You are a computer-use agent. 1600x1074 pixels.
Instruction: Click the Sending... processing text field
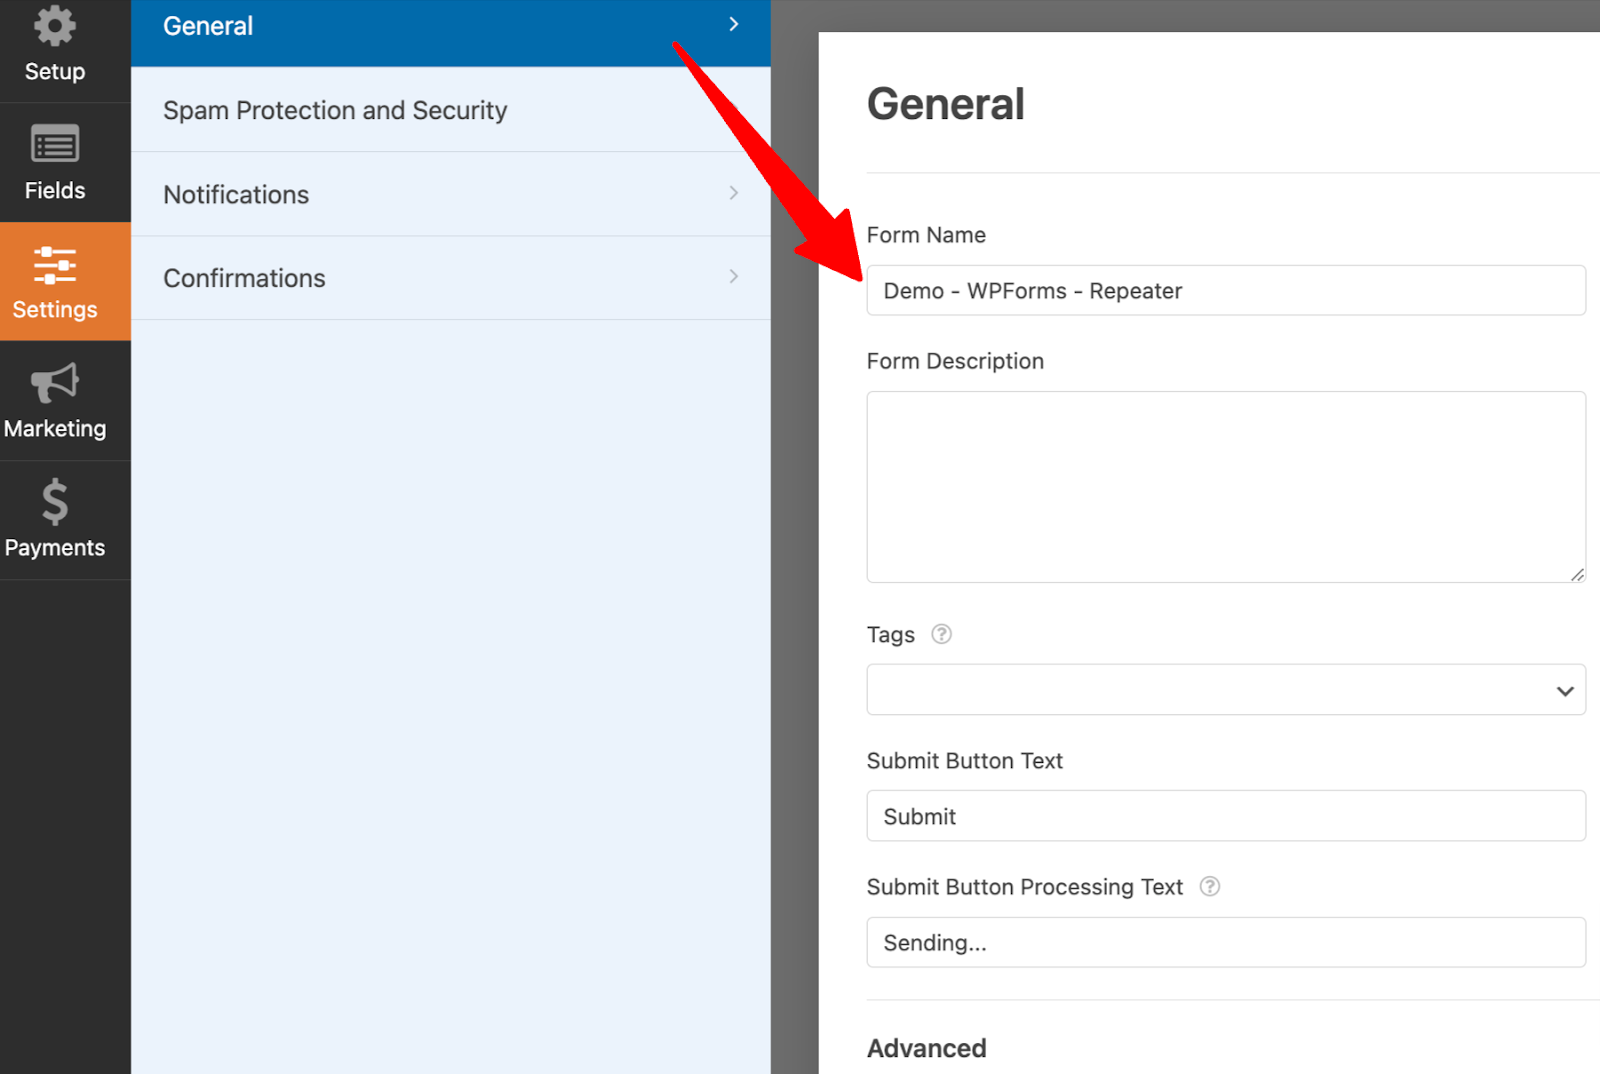pos(1226,942)
